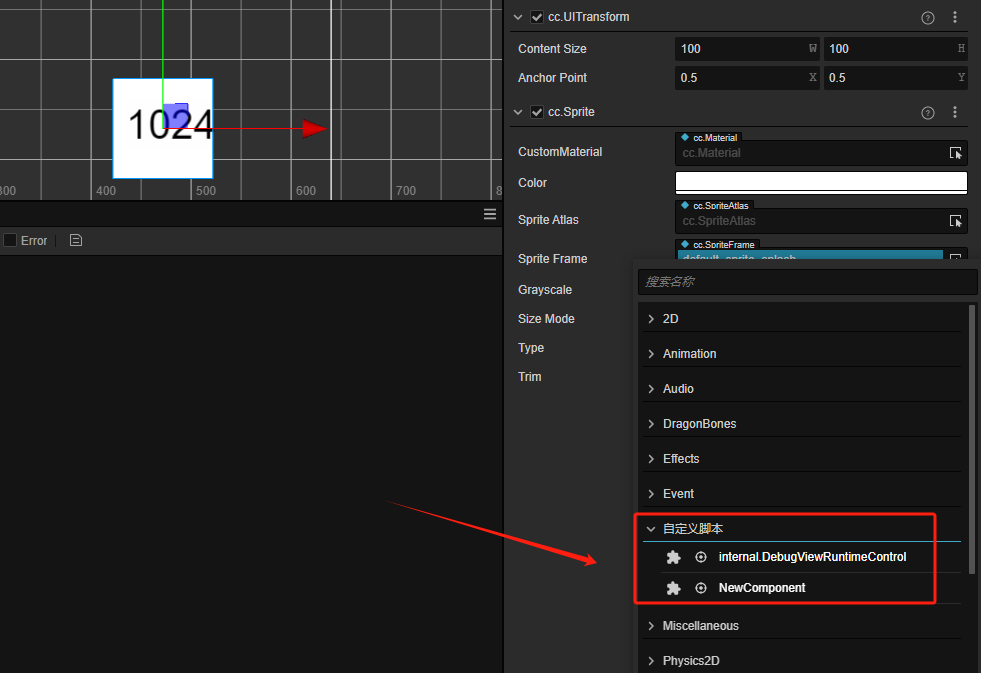Click the Content Size label
Screen dimensions: 981x673
pos(552,49)
